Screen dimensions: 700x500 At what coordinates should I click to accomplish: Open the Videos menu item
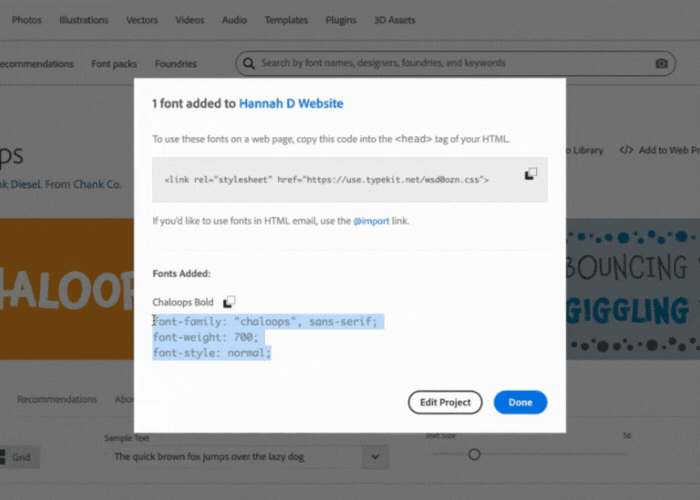(189, 20)
